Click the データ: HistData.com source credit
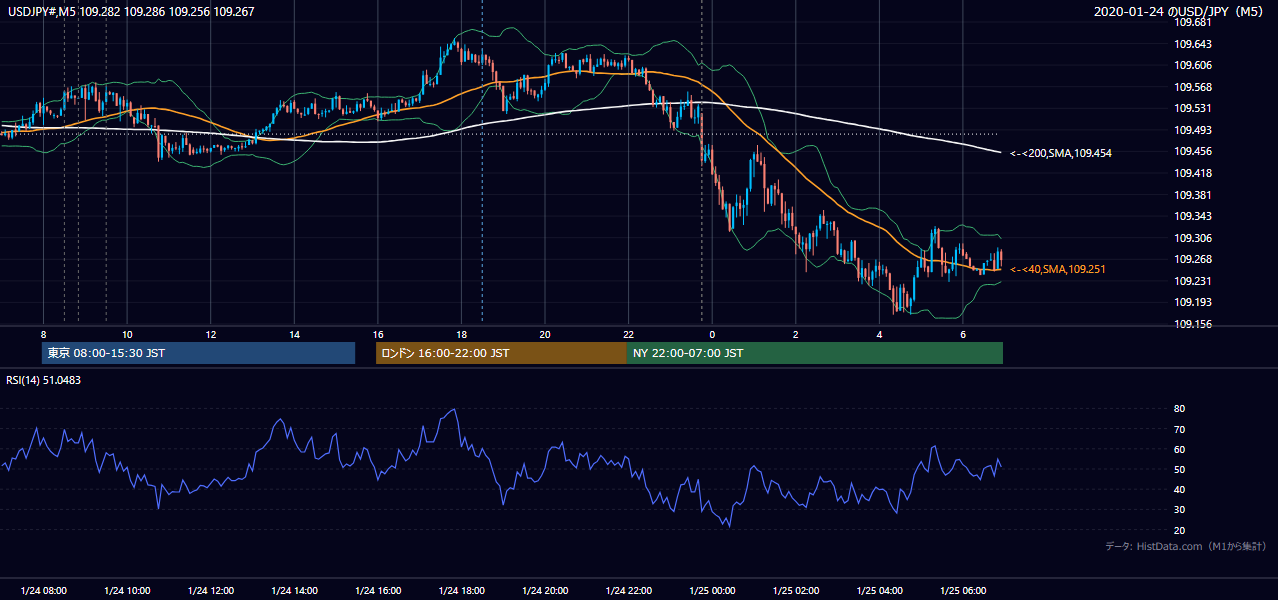This screenshot has width=1278, height=600. [1186, 546]
